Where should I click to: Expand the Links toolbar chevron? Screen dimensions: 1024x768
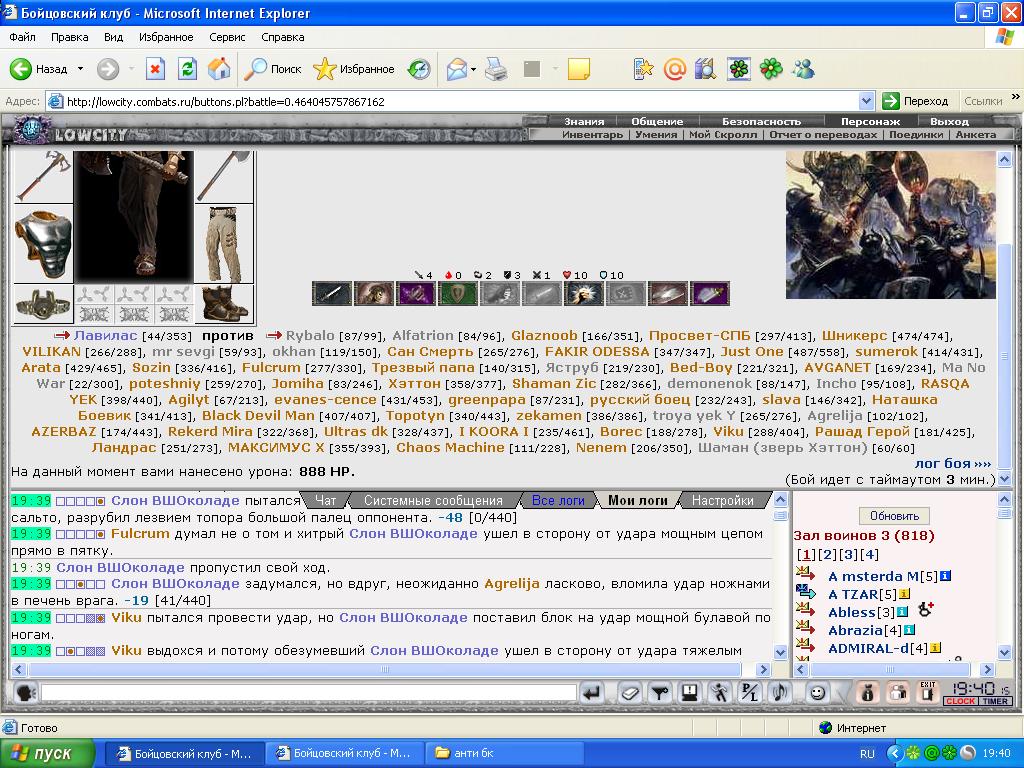click(x=1016, y=97)
